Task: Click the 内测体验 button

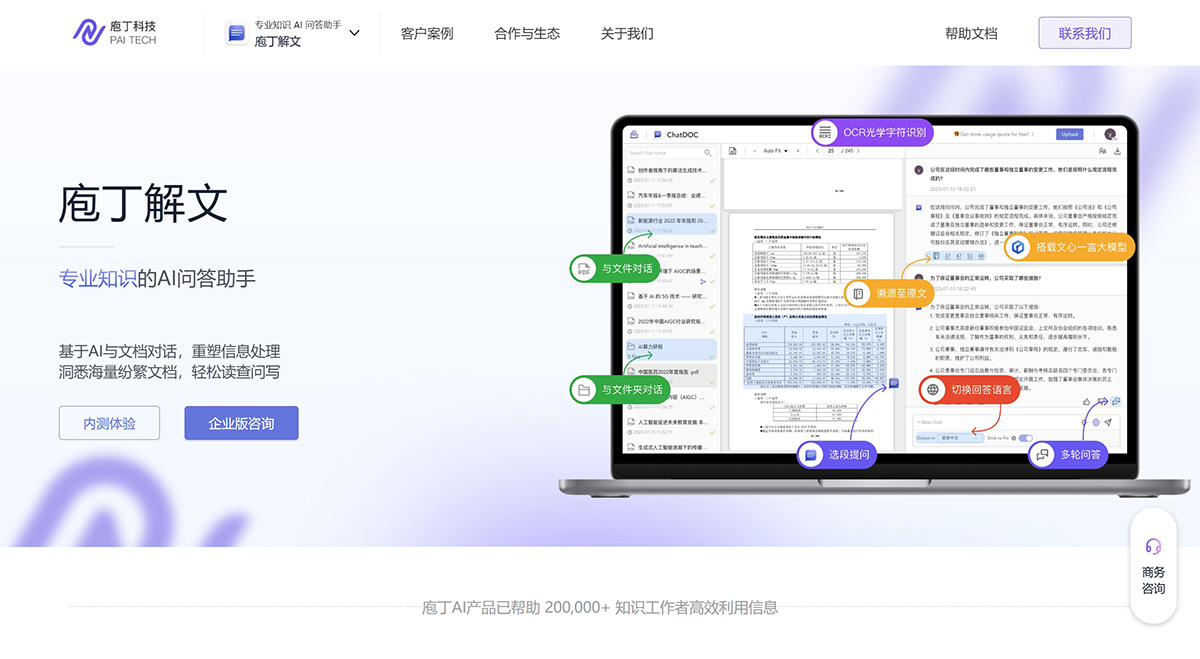Action: click(x=109, y=422)
